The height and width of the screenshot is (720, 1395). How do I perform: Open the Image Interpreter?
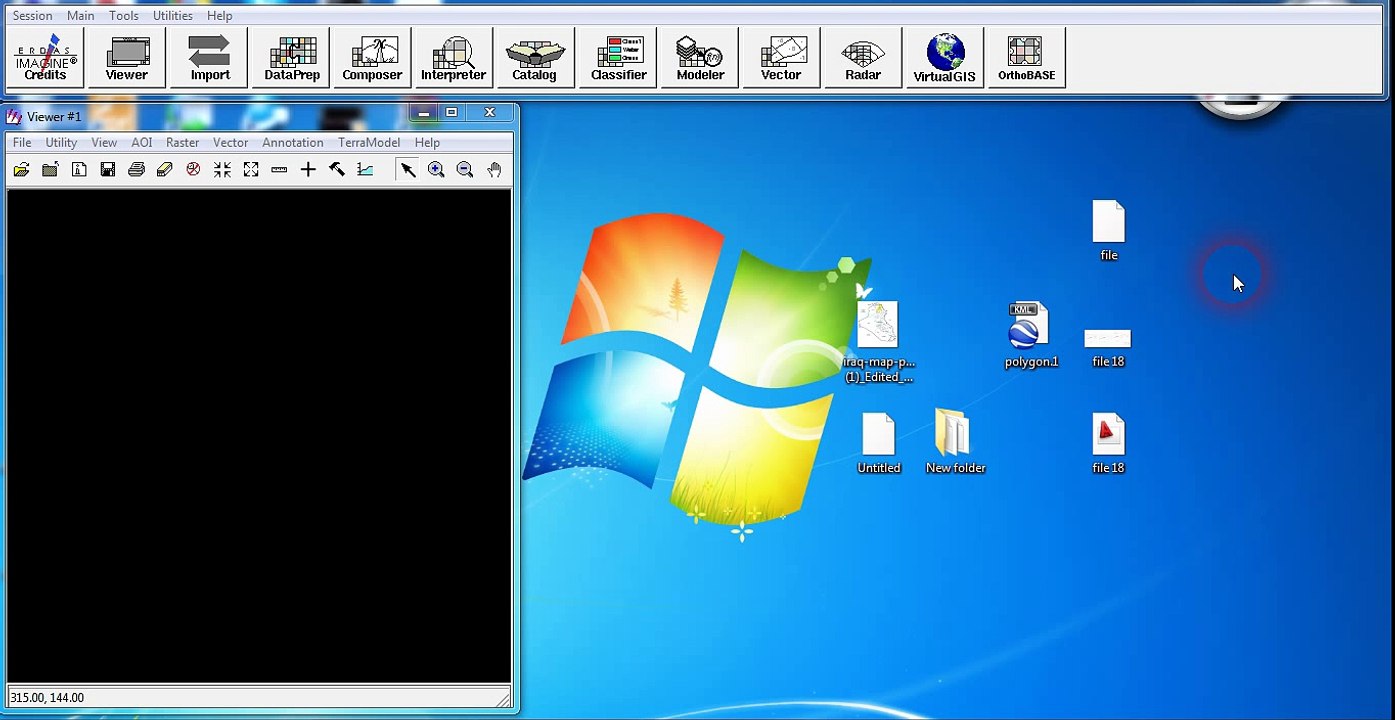454,58
